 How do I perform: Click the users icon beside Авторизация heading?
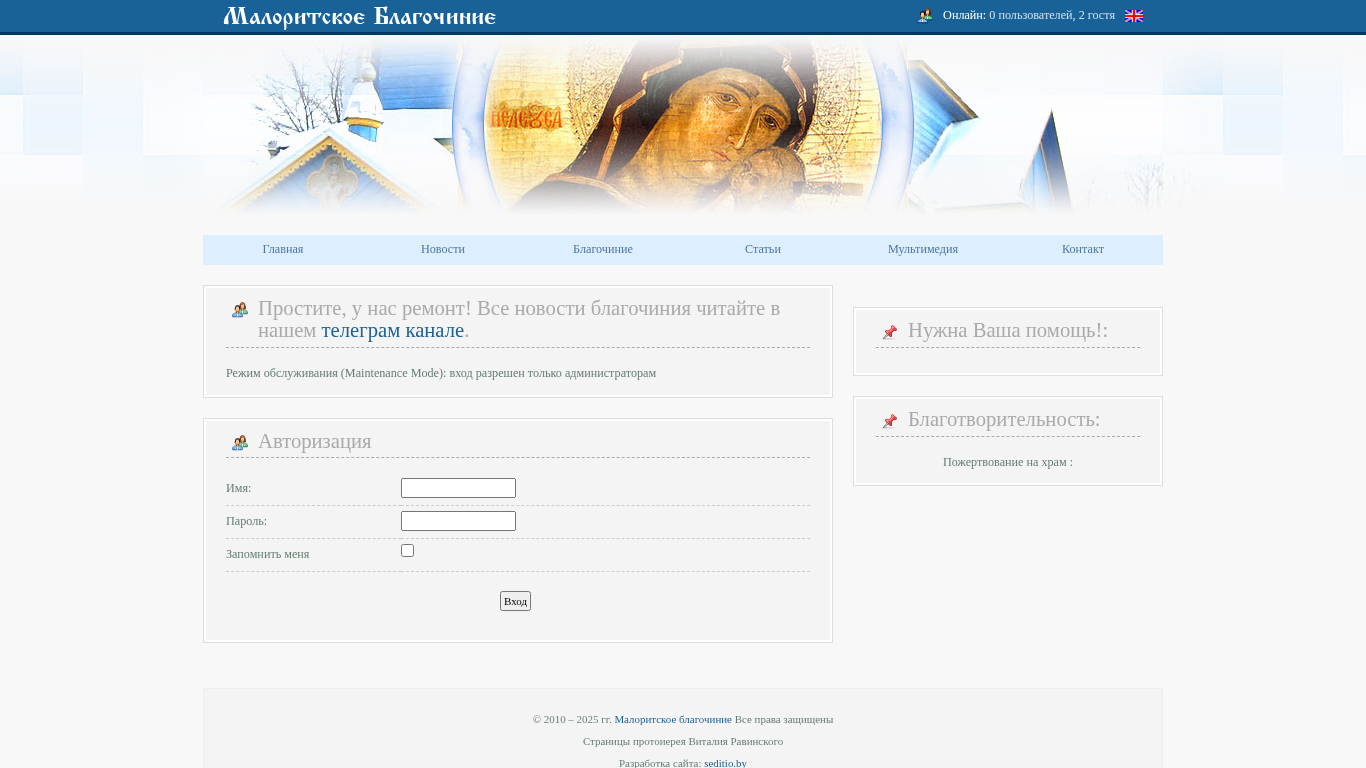[x=240, y=443]
